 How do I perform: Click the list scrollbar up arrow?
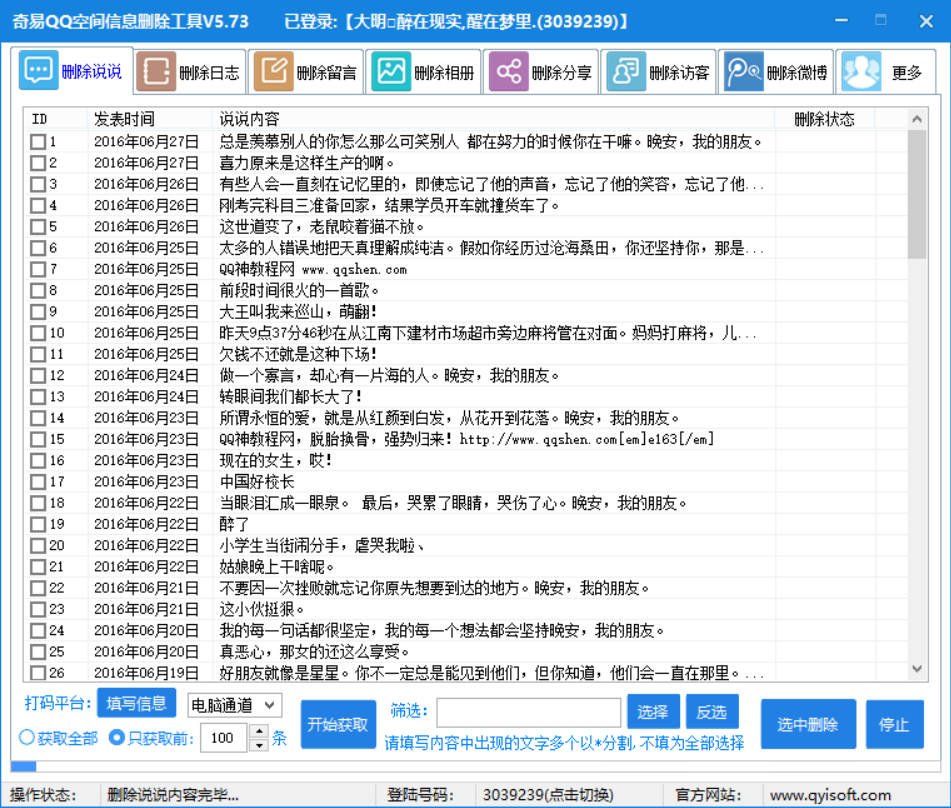[x=917, y=119]
